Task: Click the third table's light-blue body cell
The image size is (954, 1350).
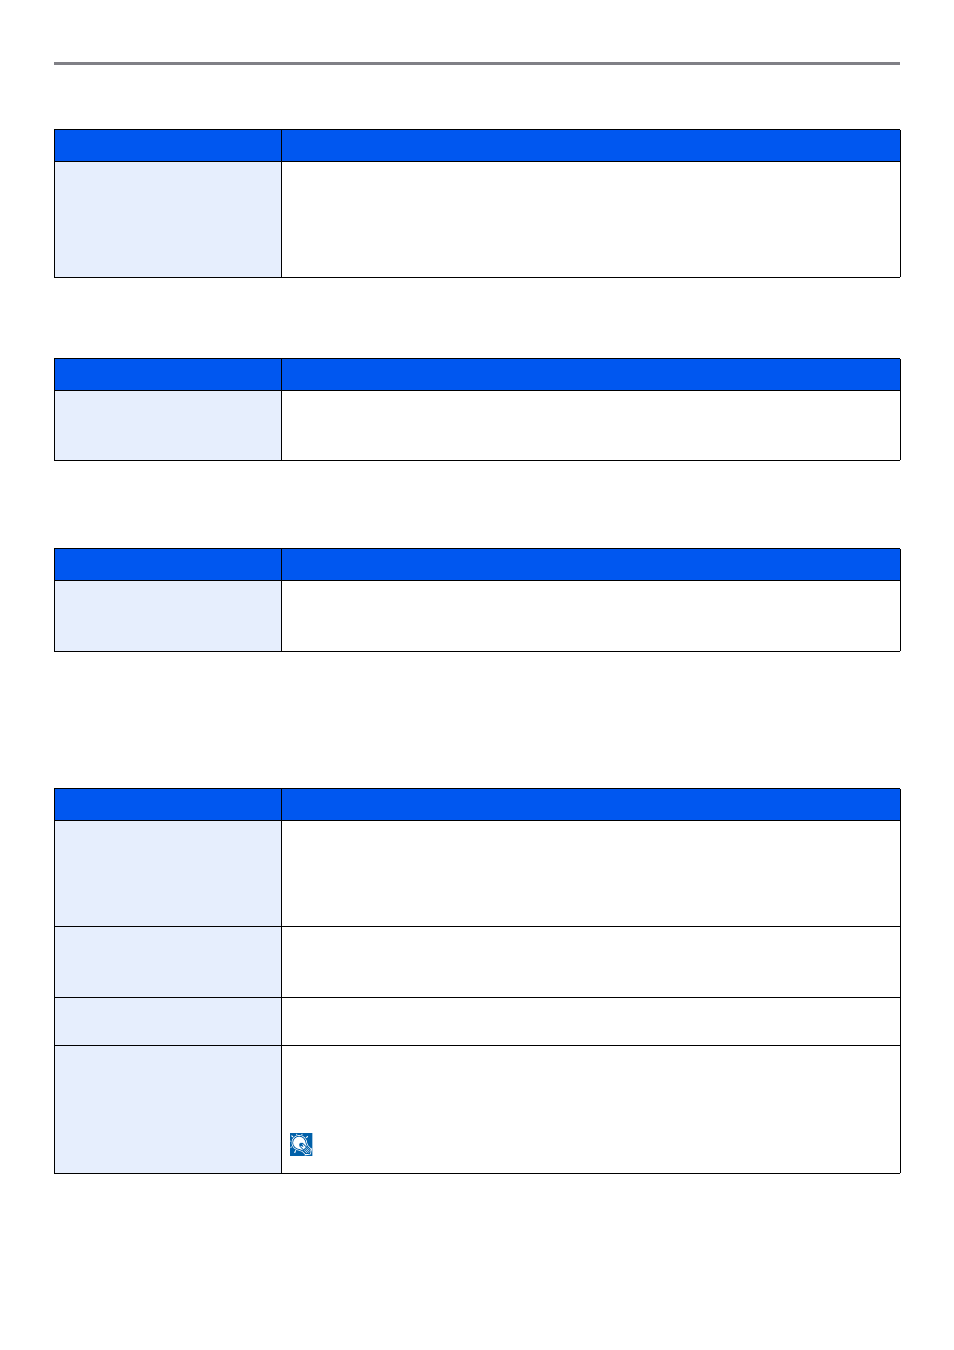Action: (x=168, y=616)
